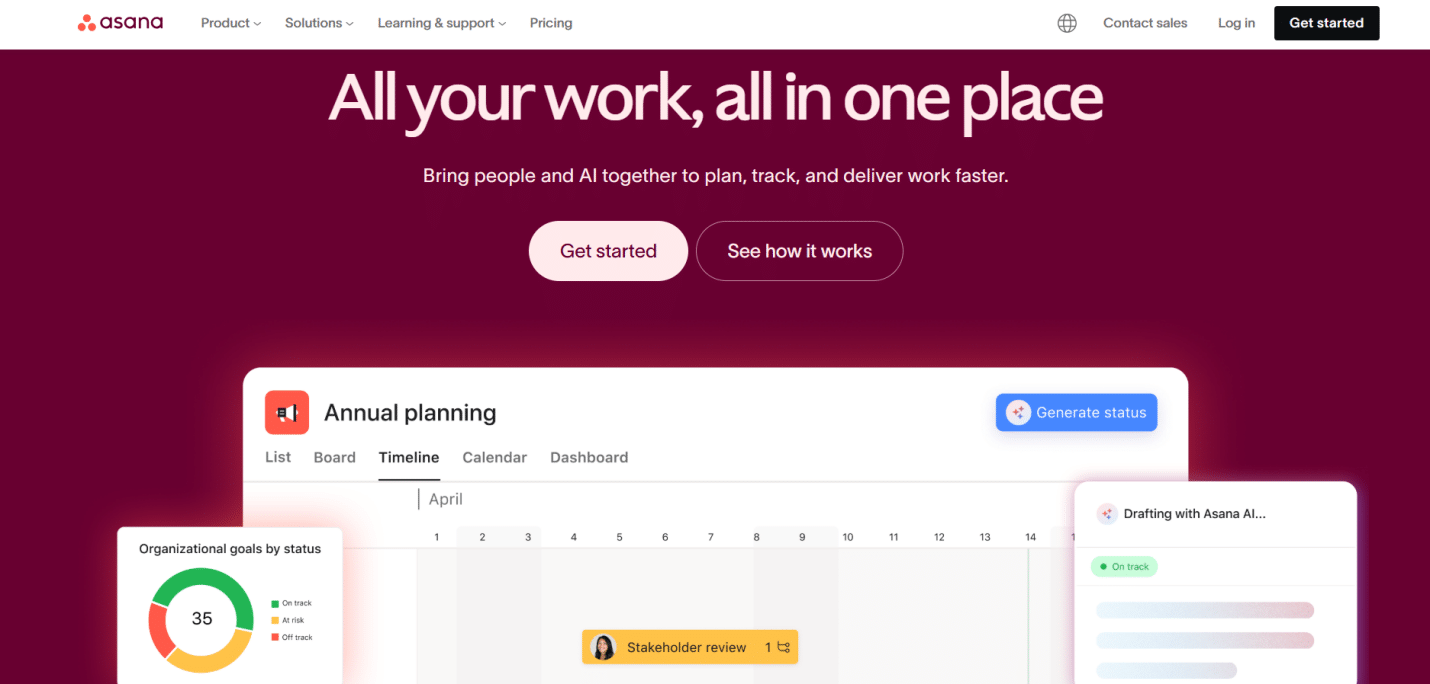Expand the Learning & support menu
This screenshot has height=684, width=1430.
pyautogui.click(x=441, y=23)
